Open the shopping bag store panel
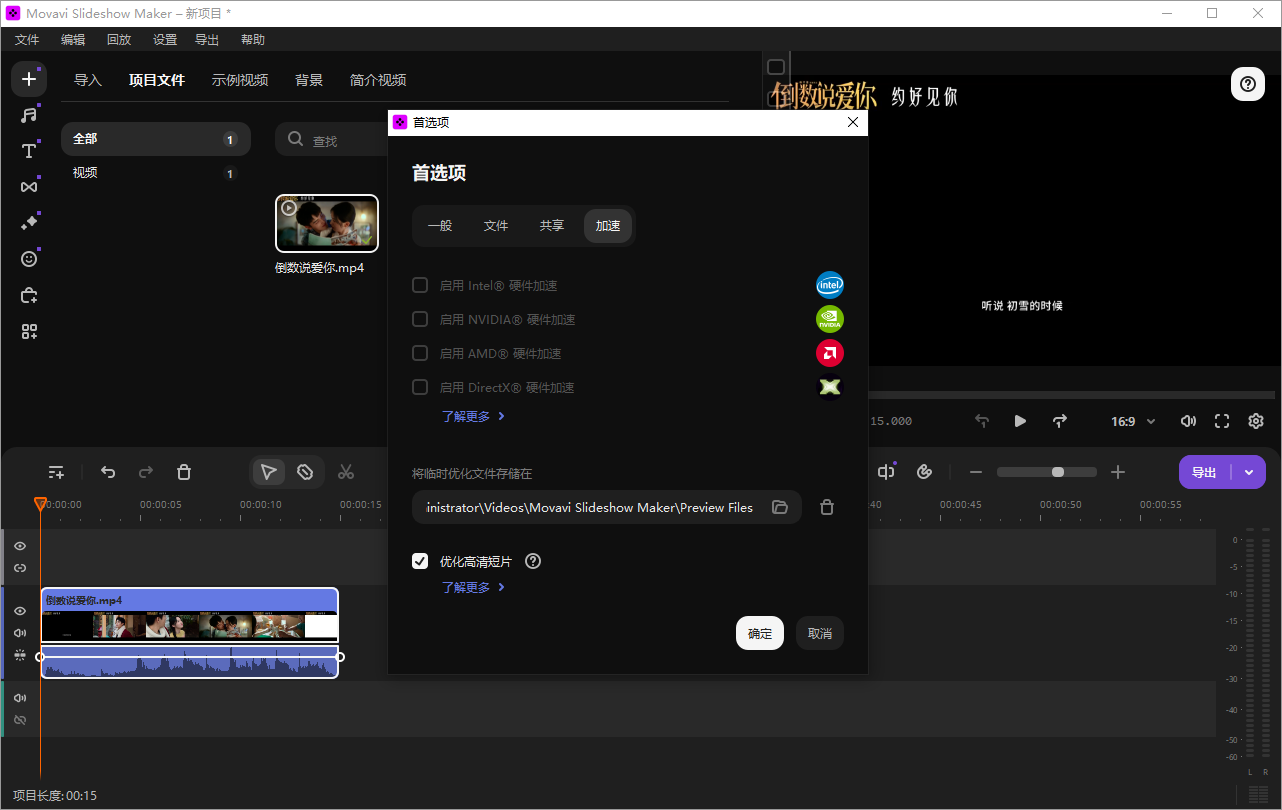 coord(29,295)
